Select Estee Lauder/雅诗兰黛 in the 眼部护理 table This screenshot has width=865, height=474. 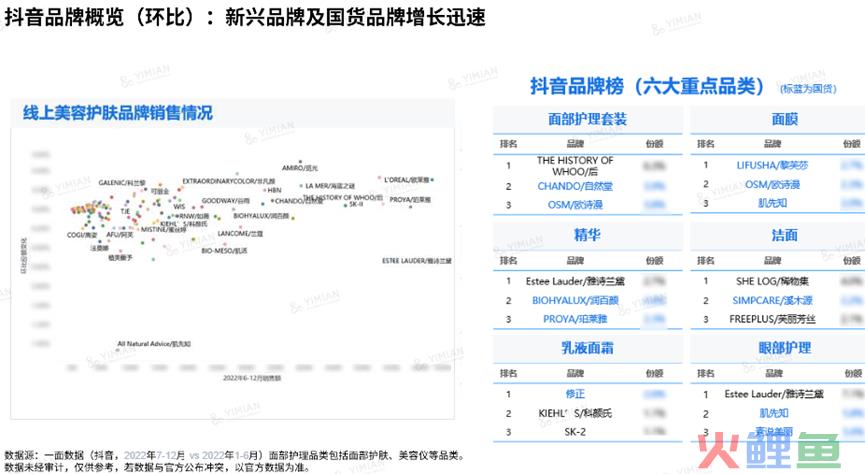[773, 393]
